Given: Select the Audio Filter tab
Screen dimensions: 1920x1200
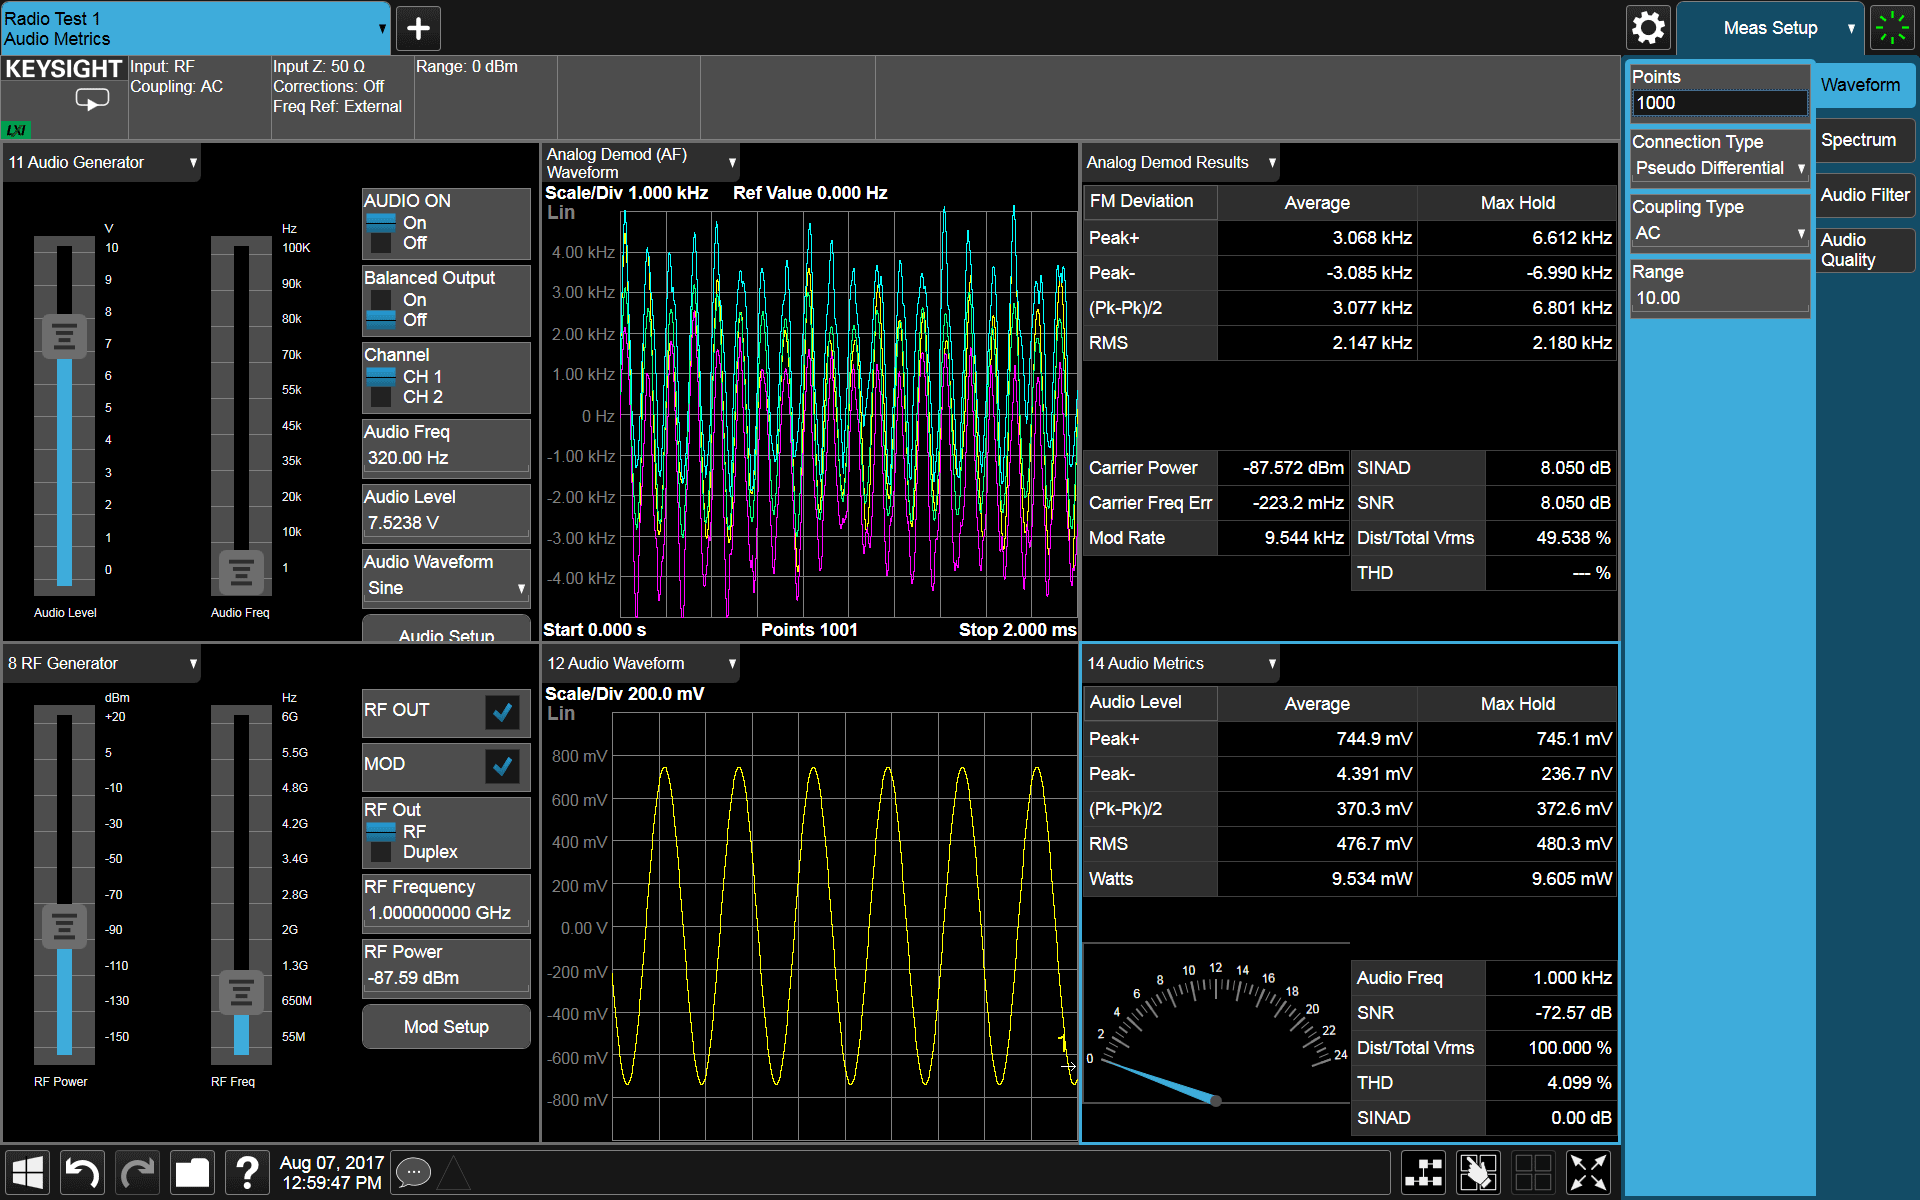Looking at the screenshot, I should tap(1864, 195).
